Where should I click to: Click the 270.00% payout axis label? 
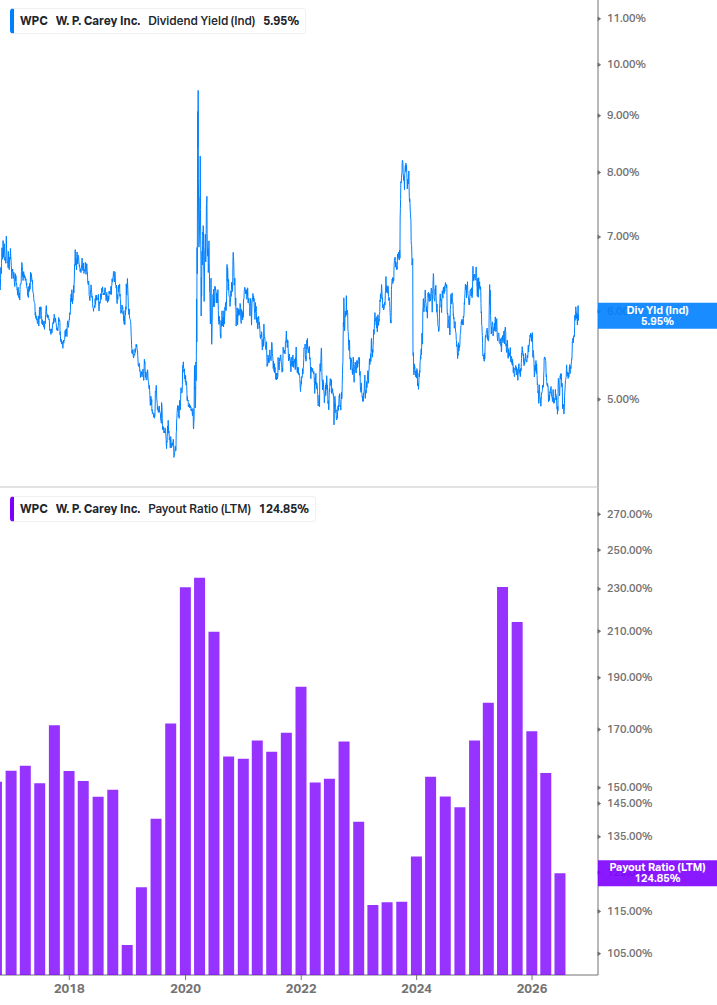(x=629, y=514)
